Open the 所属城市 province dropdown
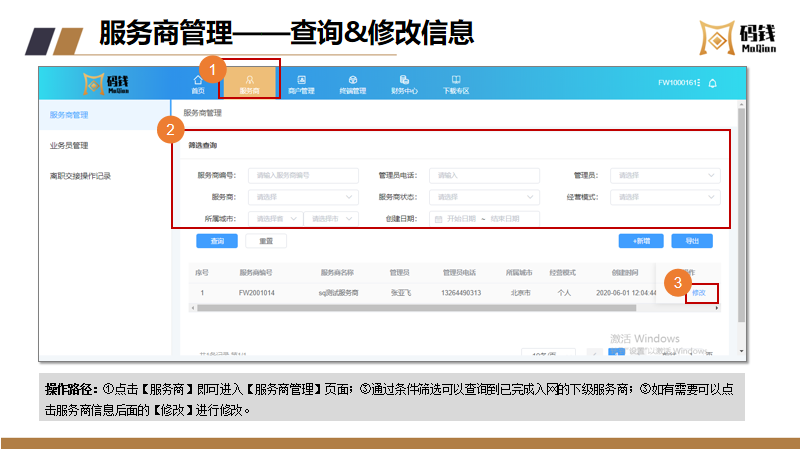 pos(273,218)
